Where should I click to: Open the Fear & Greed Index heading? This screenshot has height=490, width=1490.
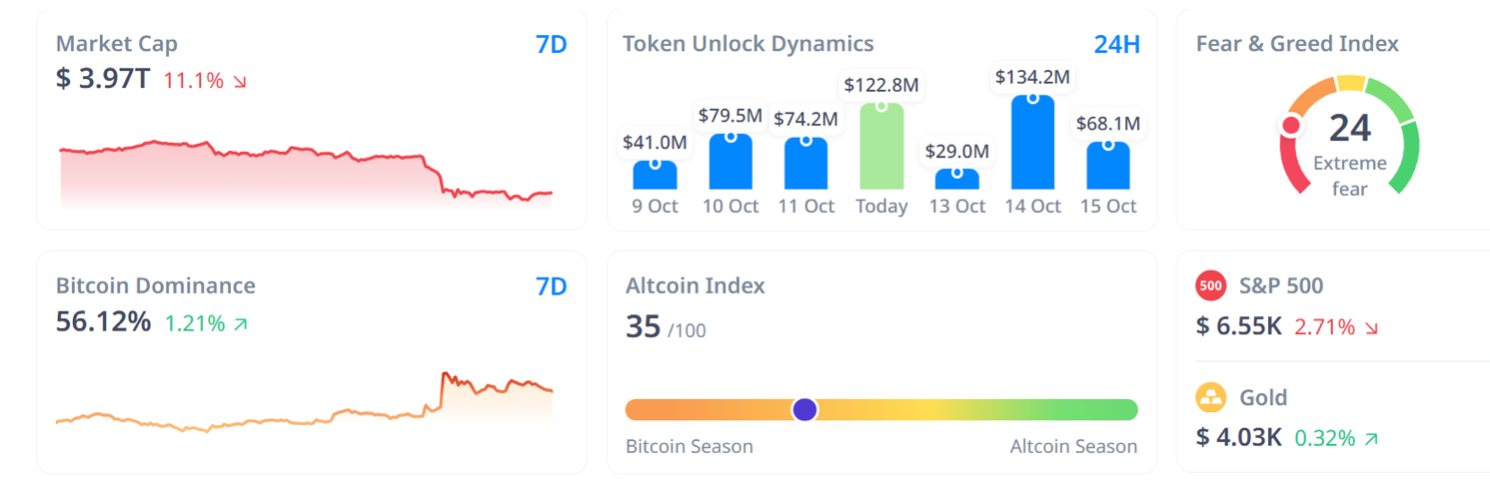1297,44
